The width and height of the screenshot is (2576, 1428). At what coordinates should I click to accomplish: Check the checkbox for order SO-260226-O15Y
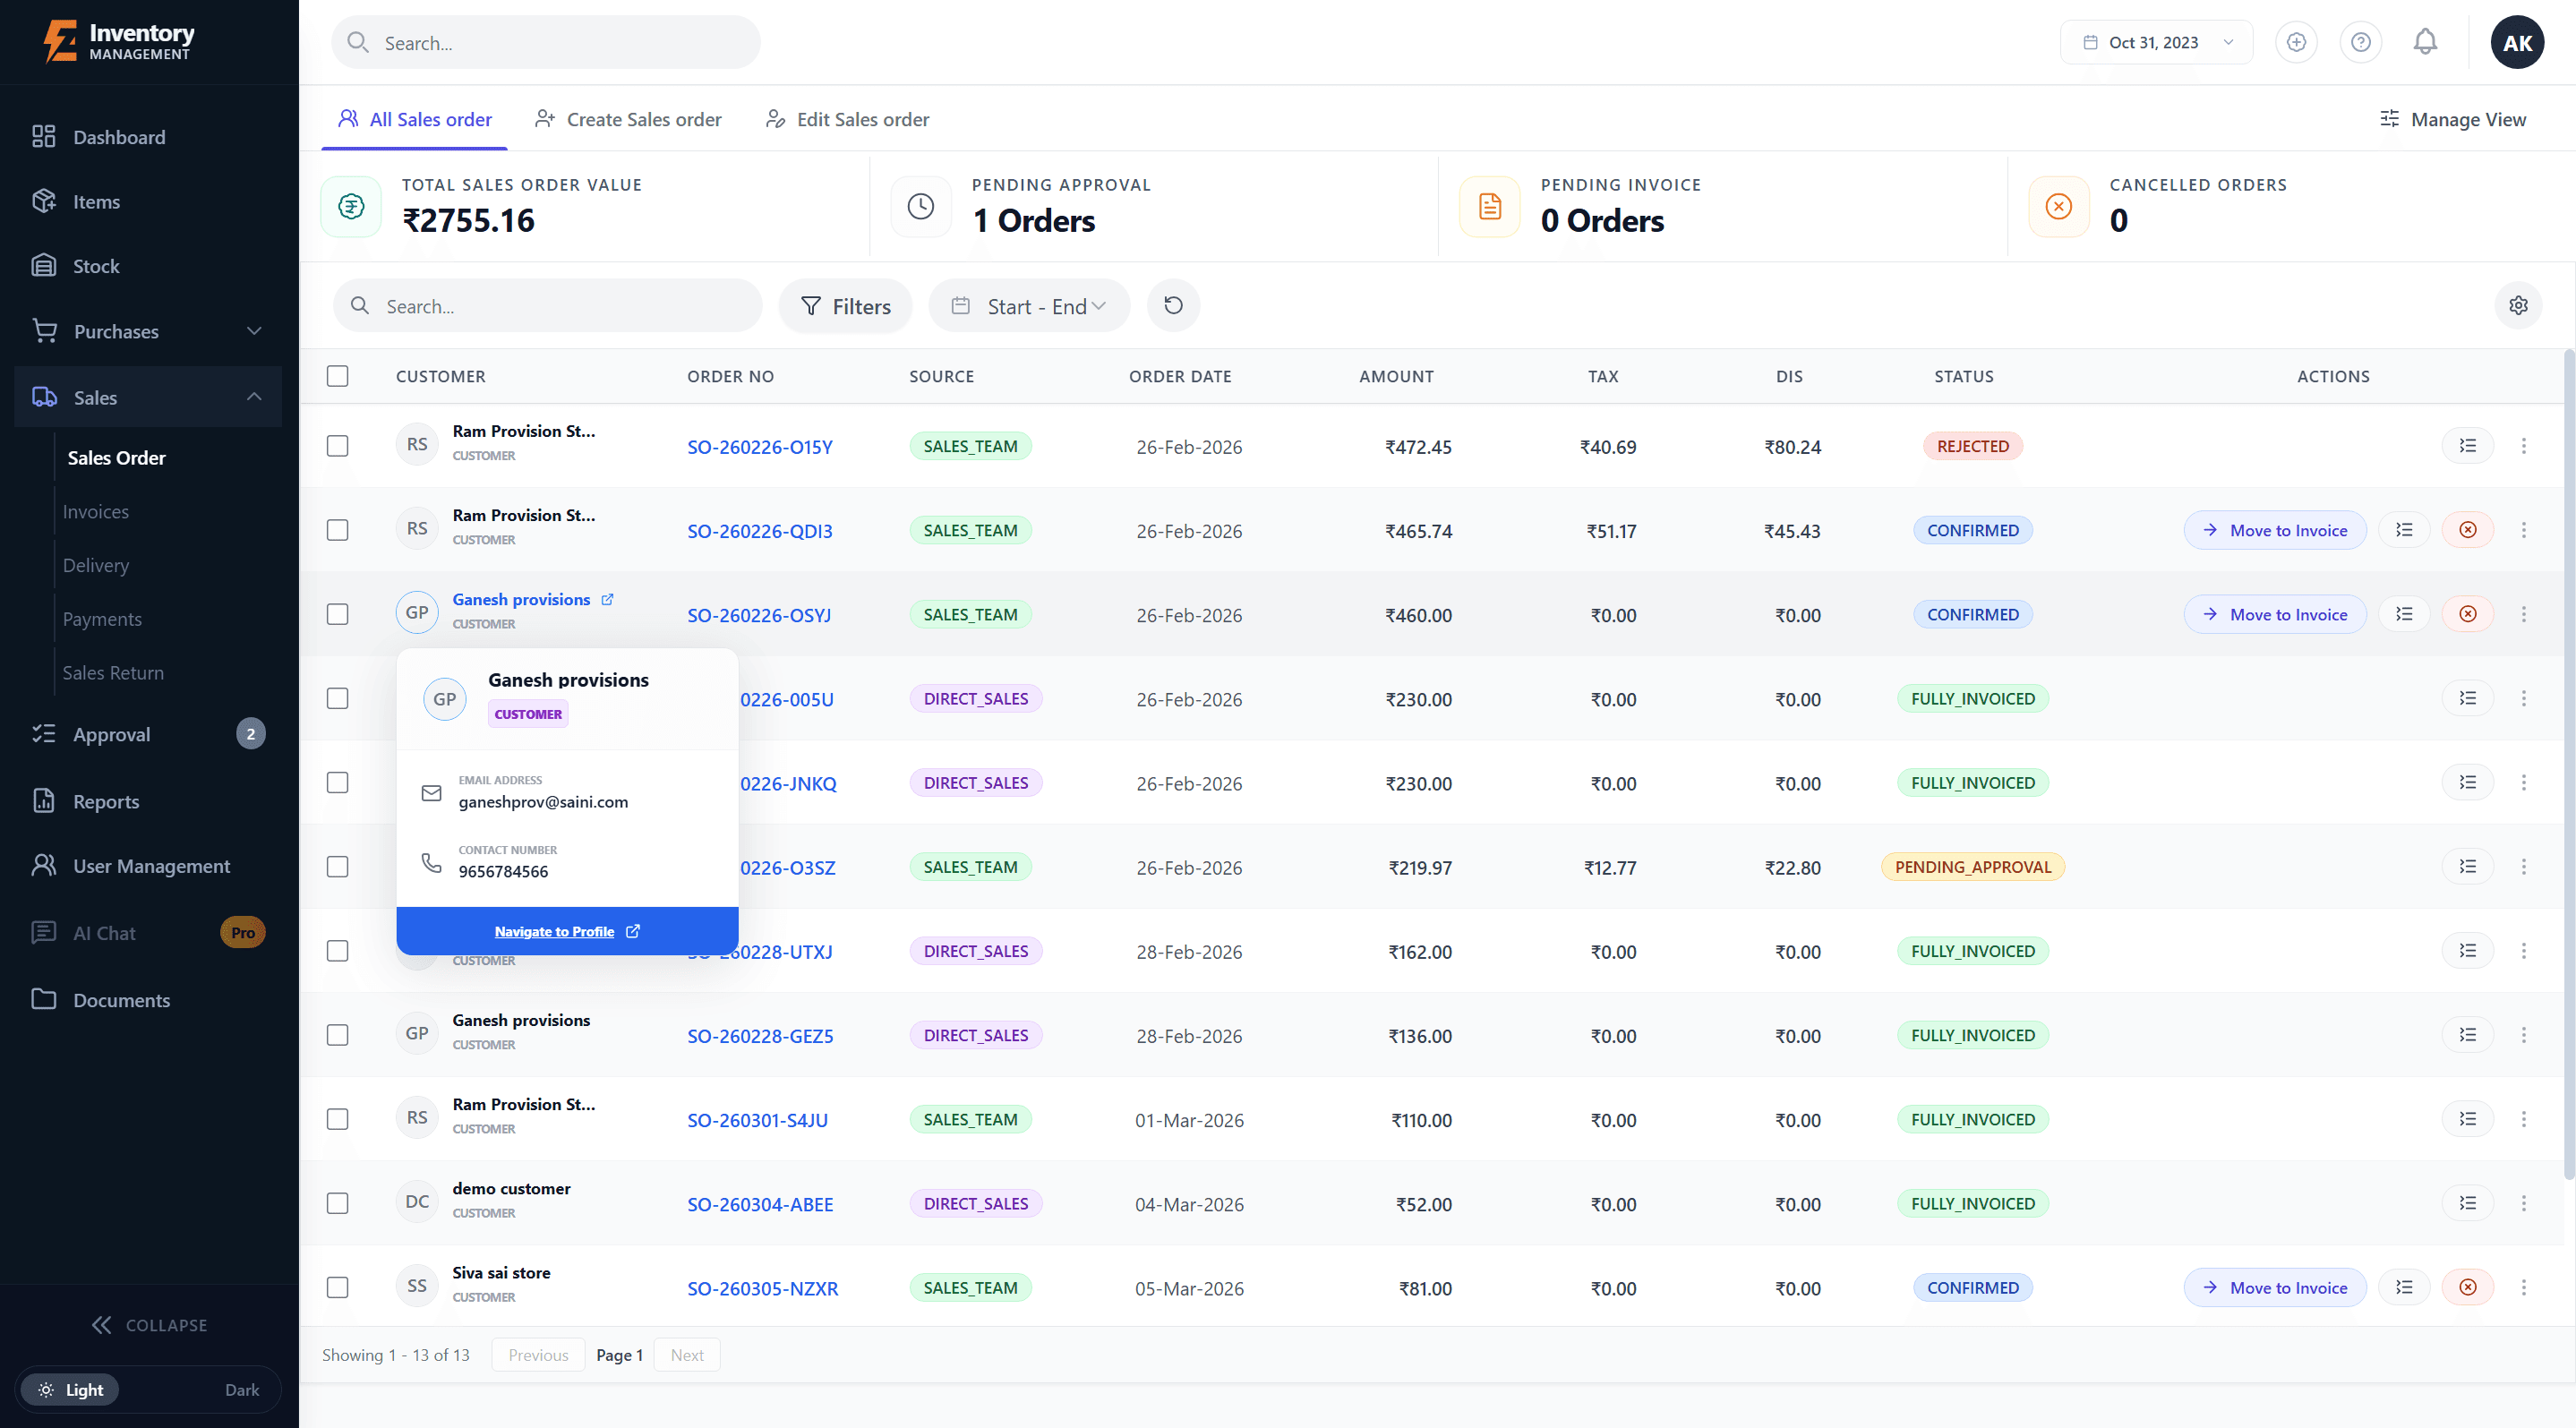(337, 446)
